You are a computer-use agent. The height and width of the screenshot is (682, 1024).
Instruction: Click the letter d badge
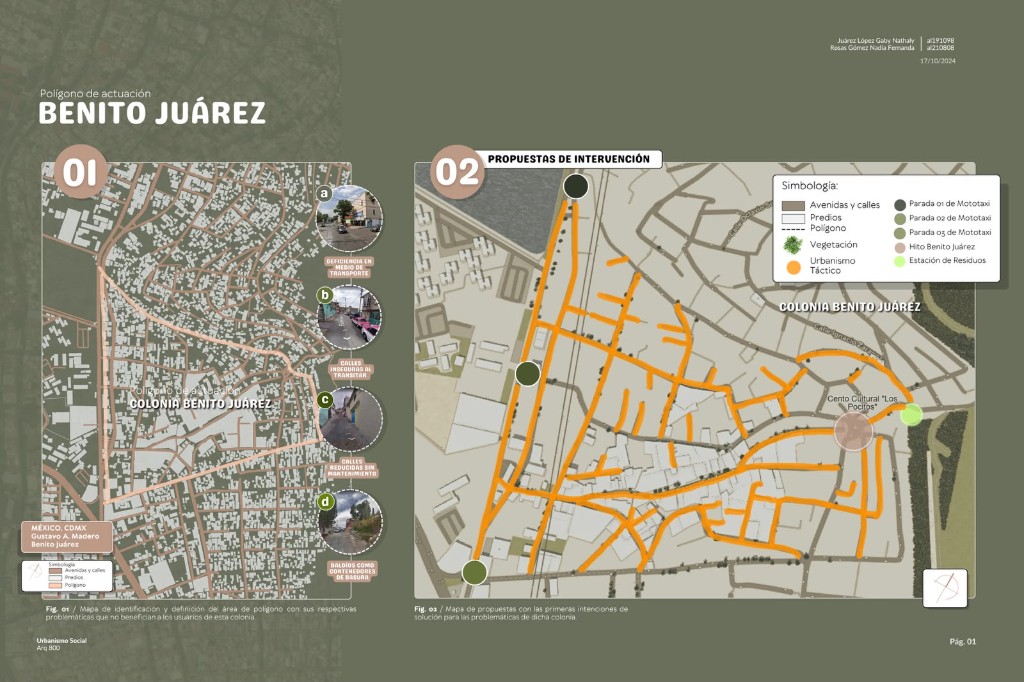325,502
